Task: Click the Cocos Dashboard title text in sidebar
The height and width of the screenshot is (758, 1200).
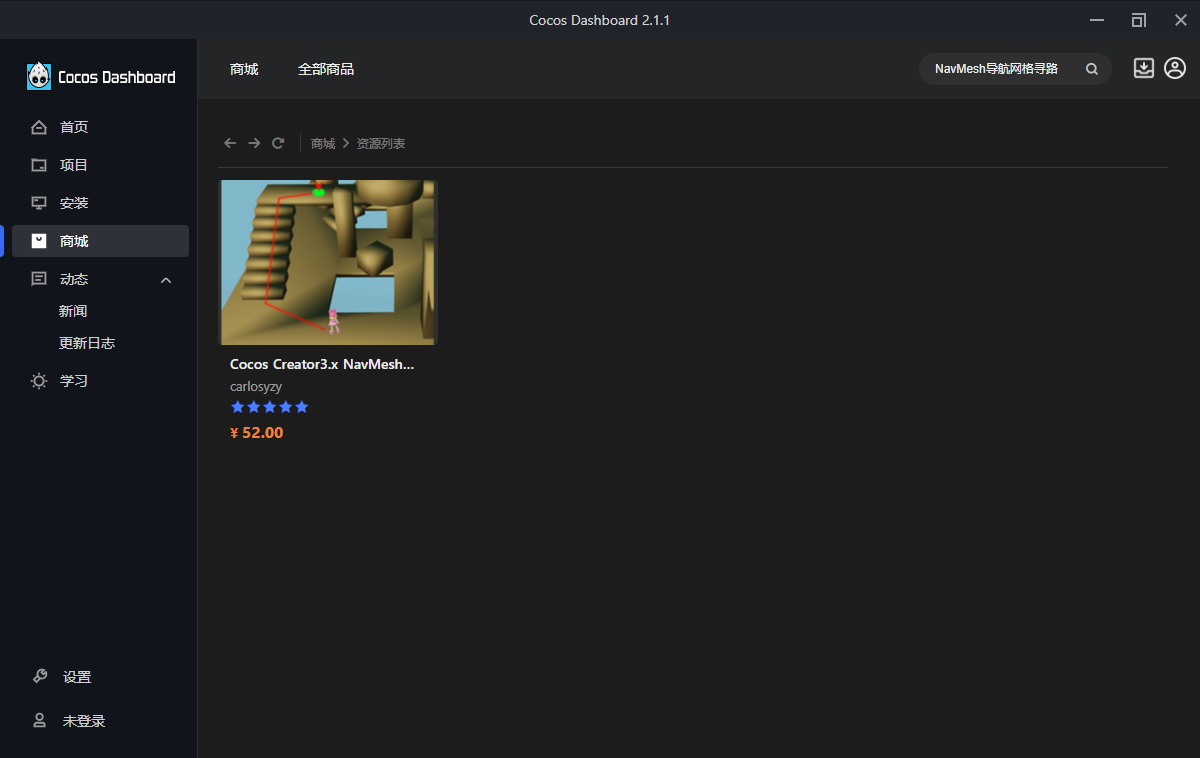Action: 117,77
